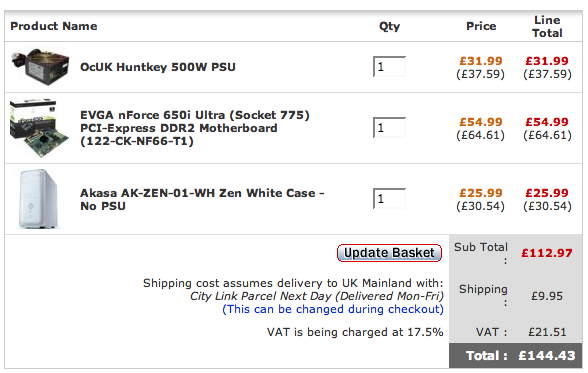Viewport: 588px width, 373px height.
Task: Click the Qty column header
Action: 389,27
